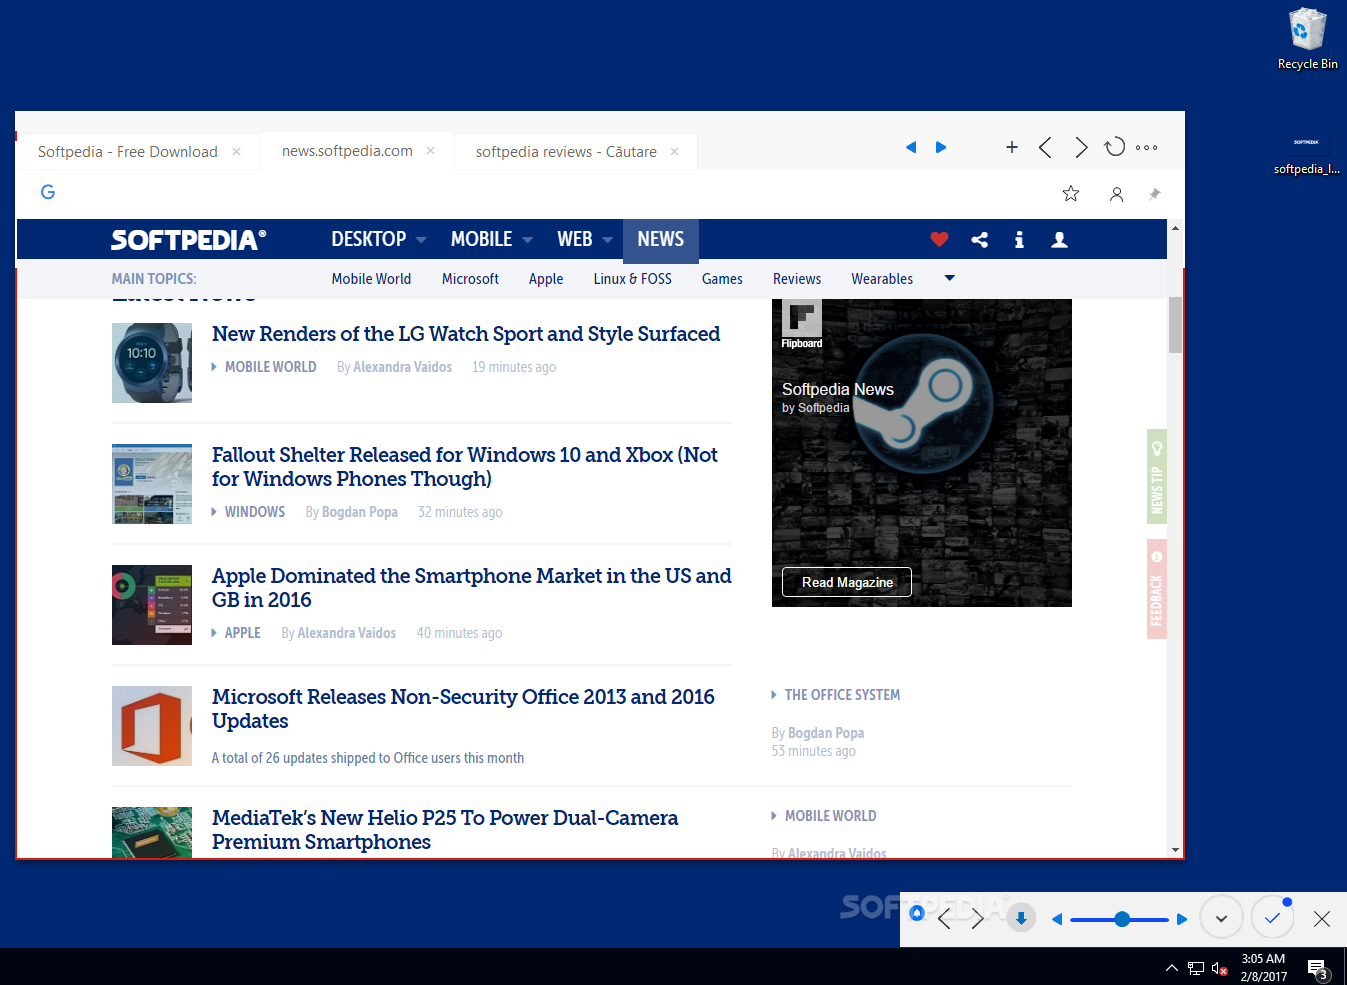This screenshot has height=985, width=1347.
Task: Expand the circular down-chevron button
Action: pos(1221,918)
